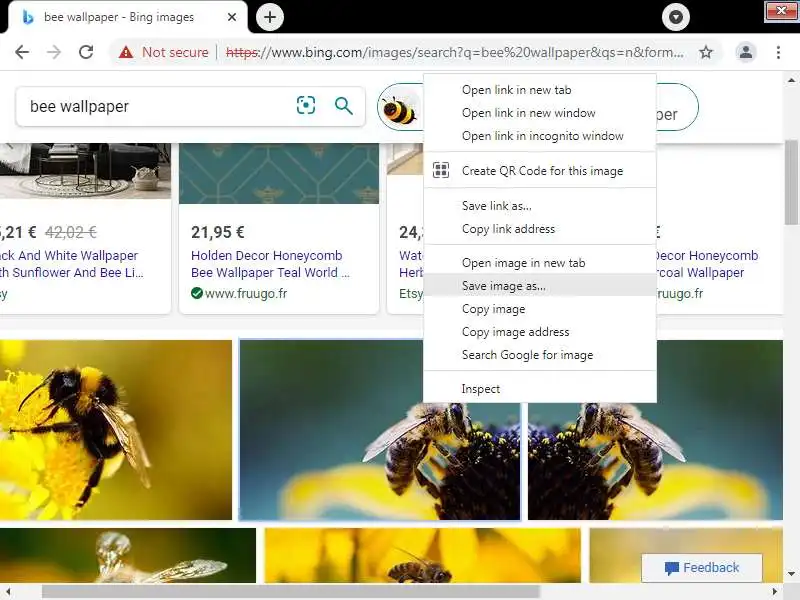Screen dimensions: 800x600
Task: Click the Not secure warning icon
Action: pos(126,52)
